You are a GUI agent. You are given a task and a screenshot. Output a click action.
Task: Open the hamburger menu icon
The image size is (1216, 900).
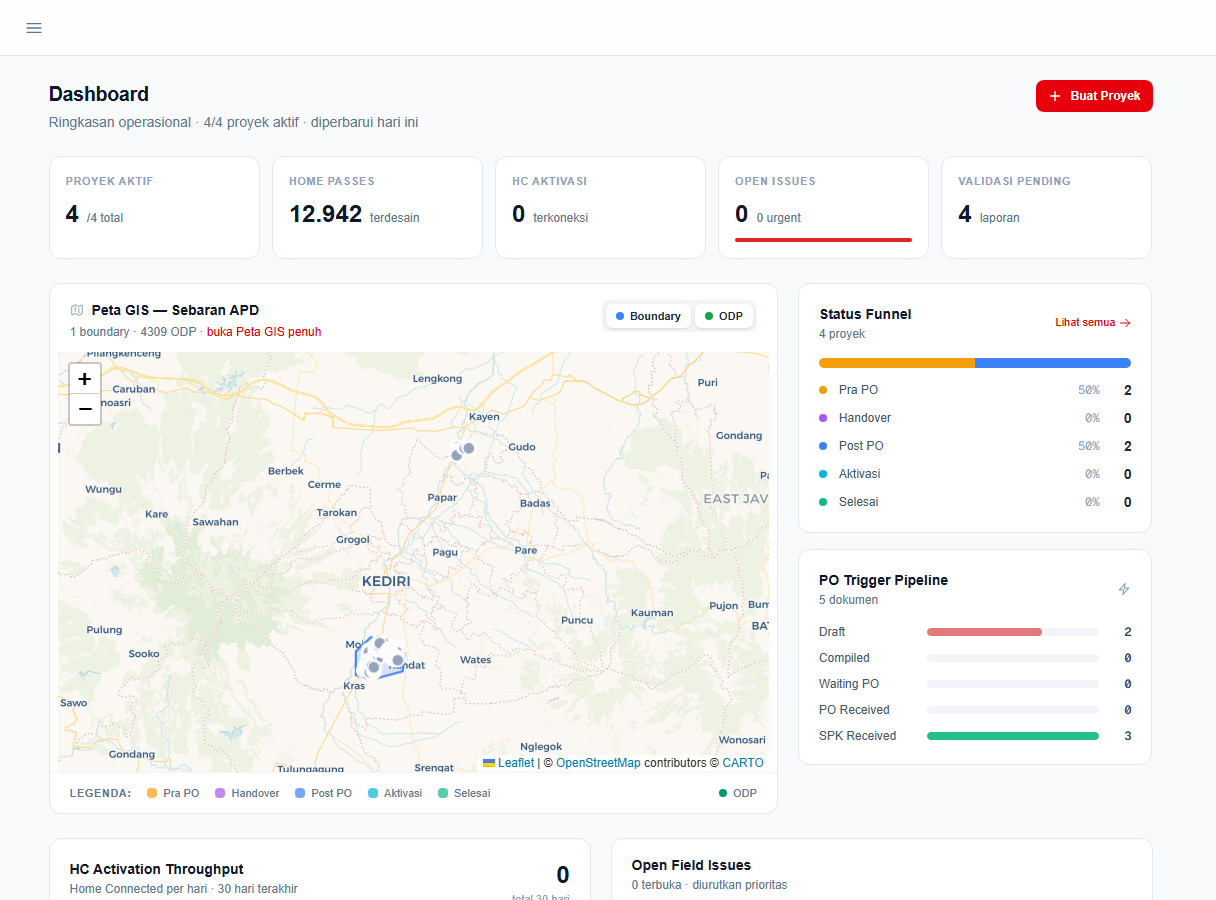coord(34,28)
